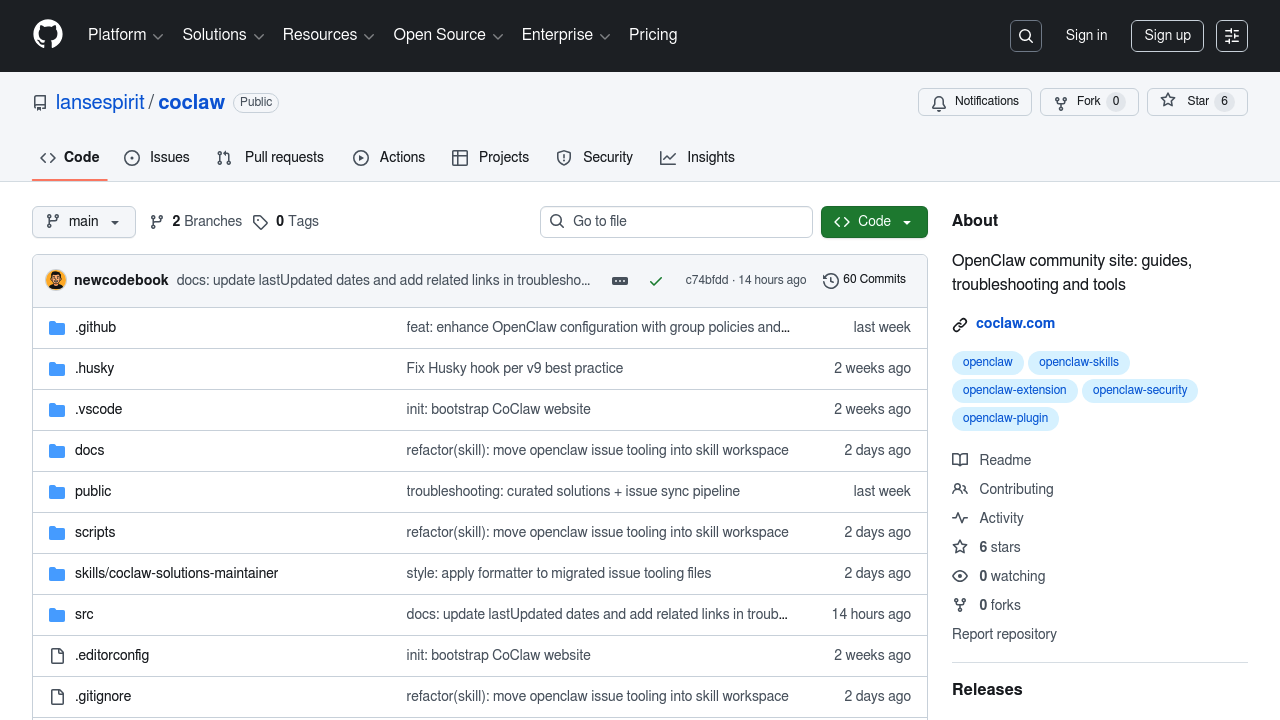
Task: View the repository Tags
Action: 286,221
